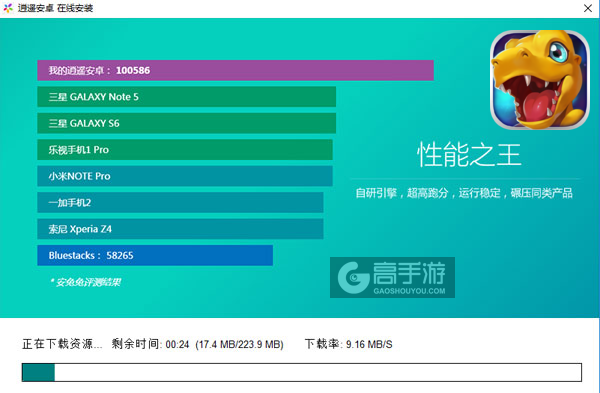
Task: Click the download rate 9.16 MB/S
Action: pos(369,344)
